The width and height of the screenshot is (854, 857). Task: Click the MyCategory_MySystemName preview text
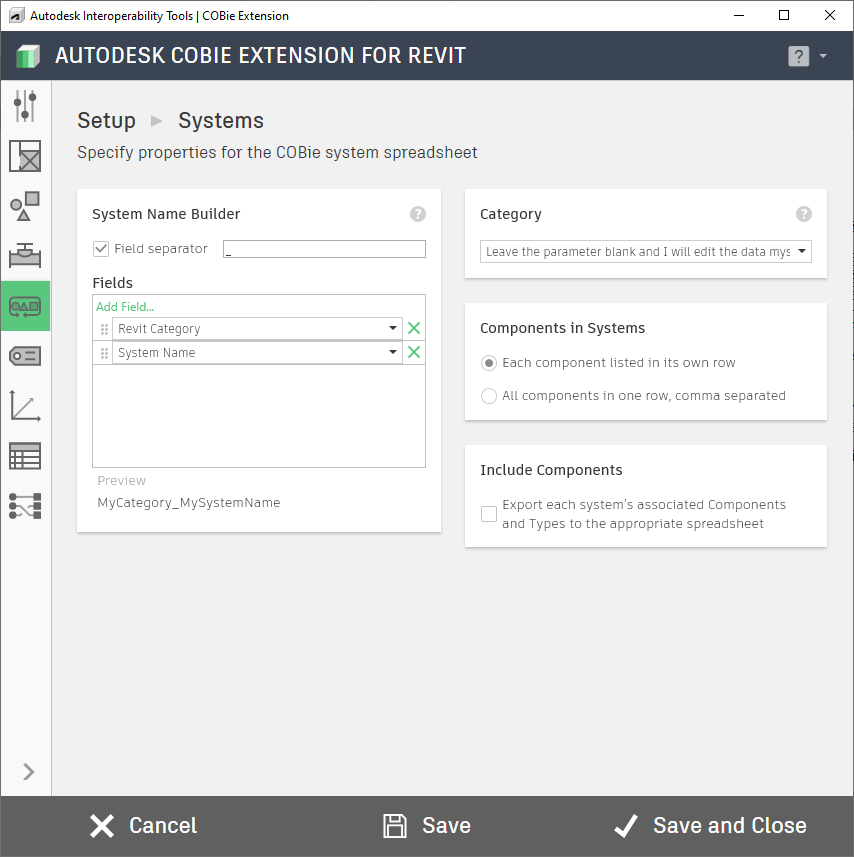[x=189, y=503]
